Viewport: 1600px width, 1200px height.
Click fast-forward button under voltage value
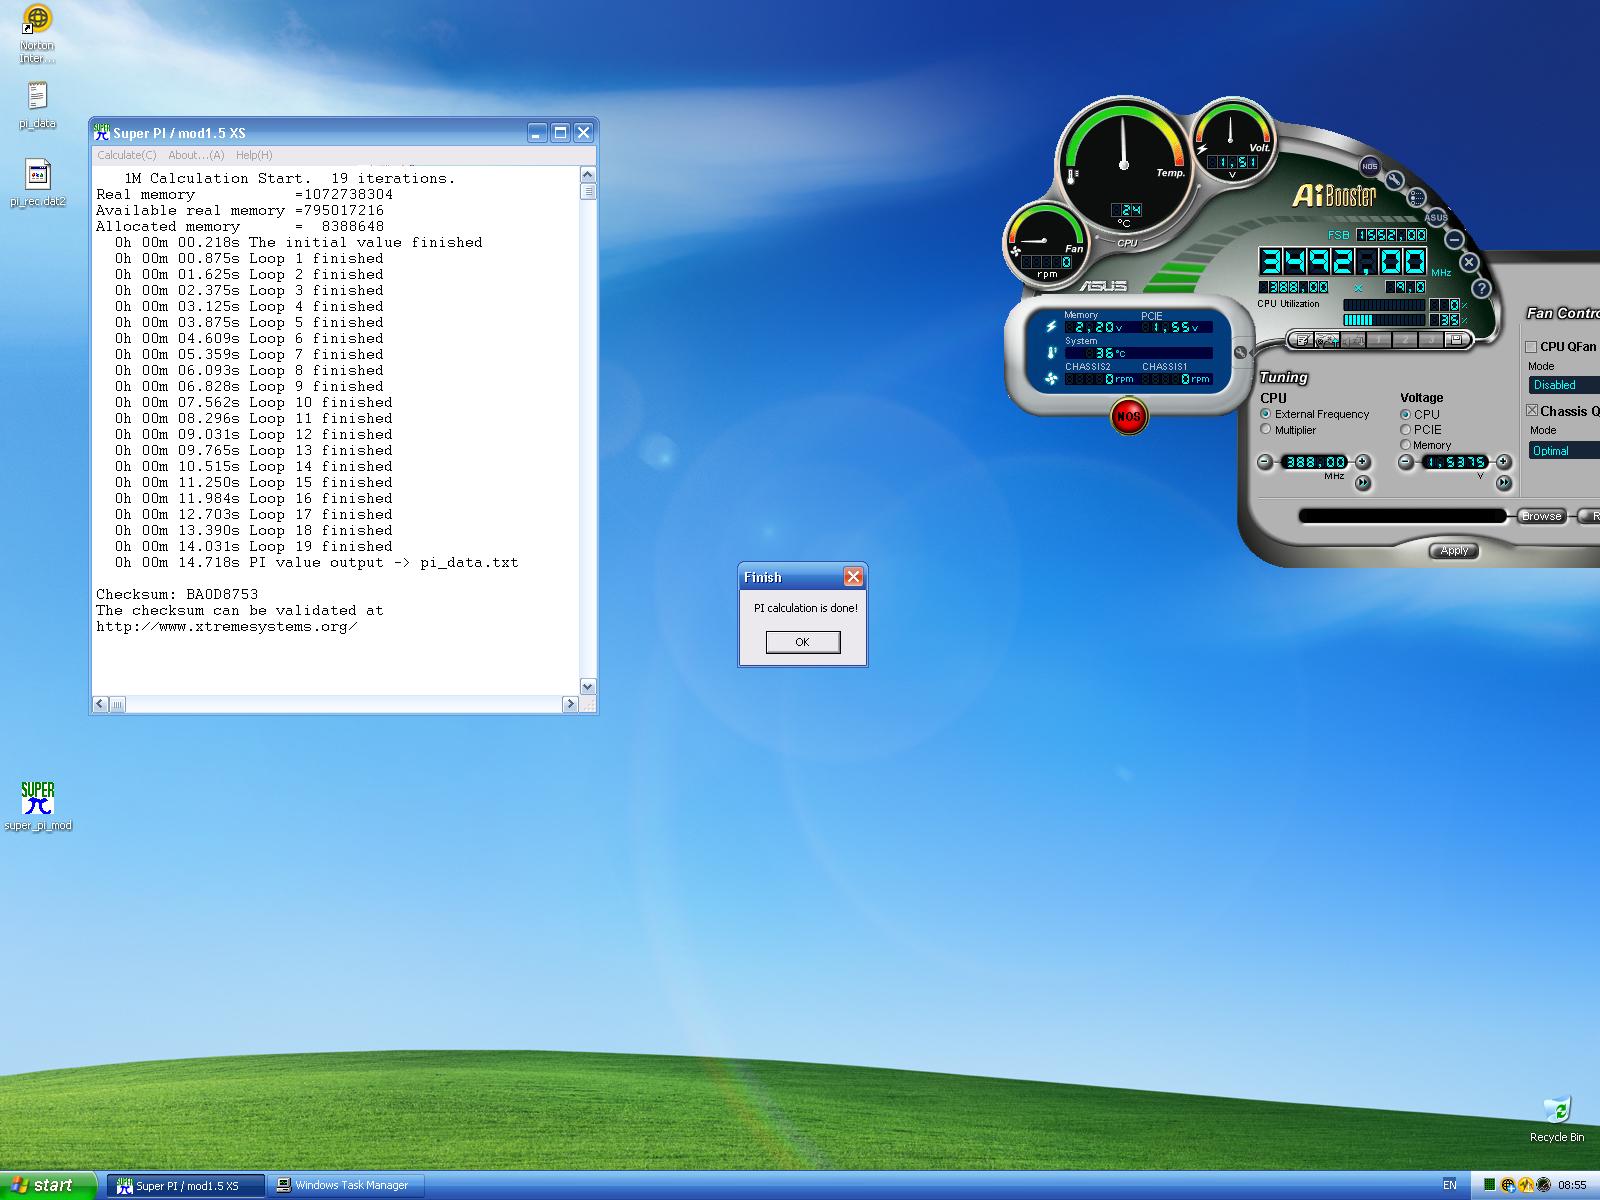[x=1503, y=483]
